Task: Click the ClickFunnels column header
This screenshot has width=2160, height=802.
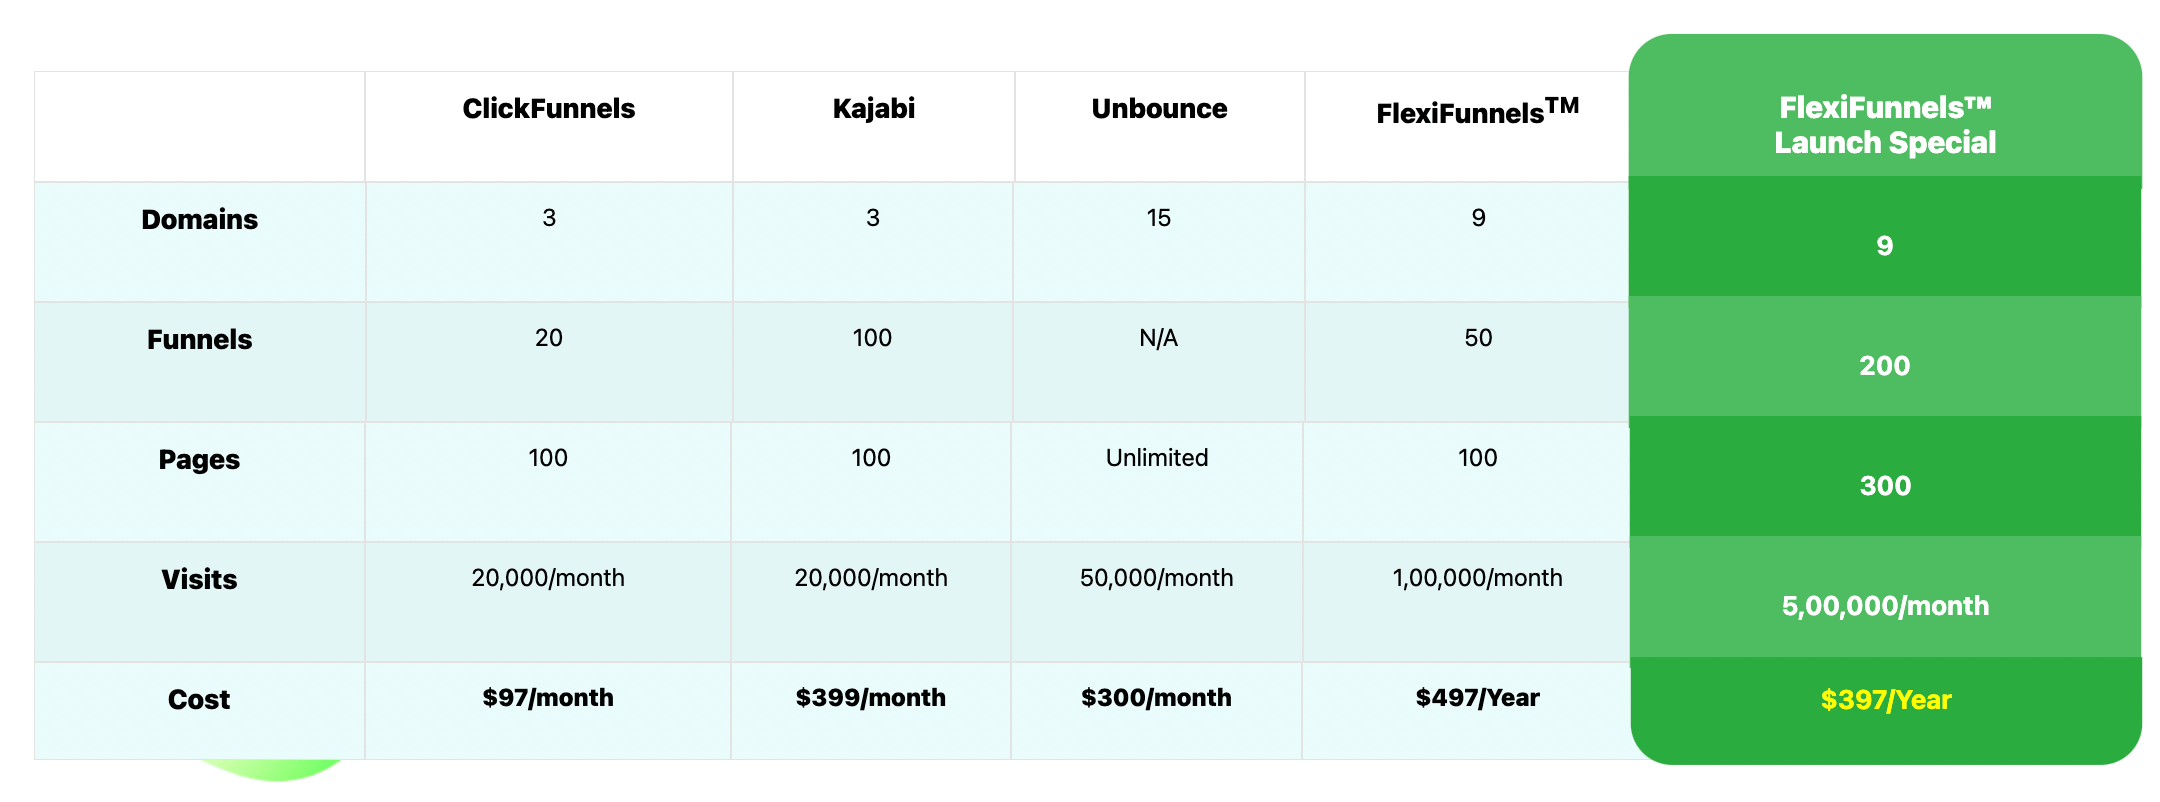Action: [548, 109]
